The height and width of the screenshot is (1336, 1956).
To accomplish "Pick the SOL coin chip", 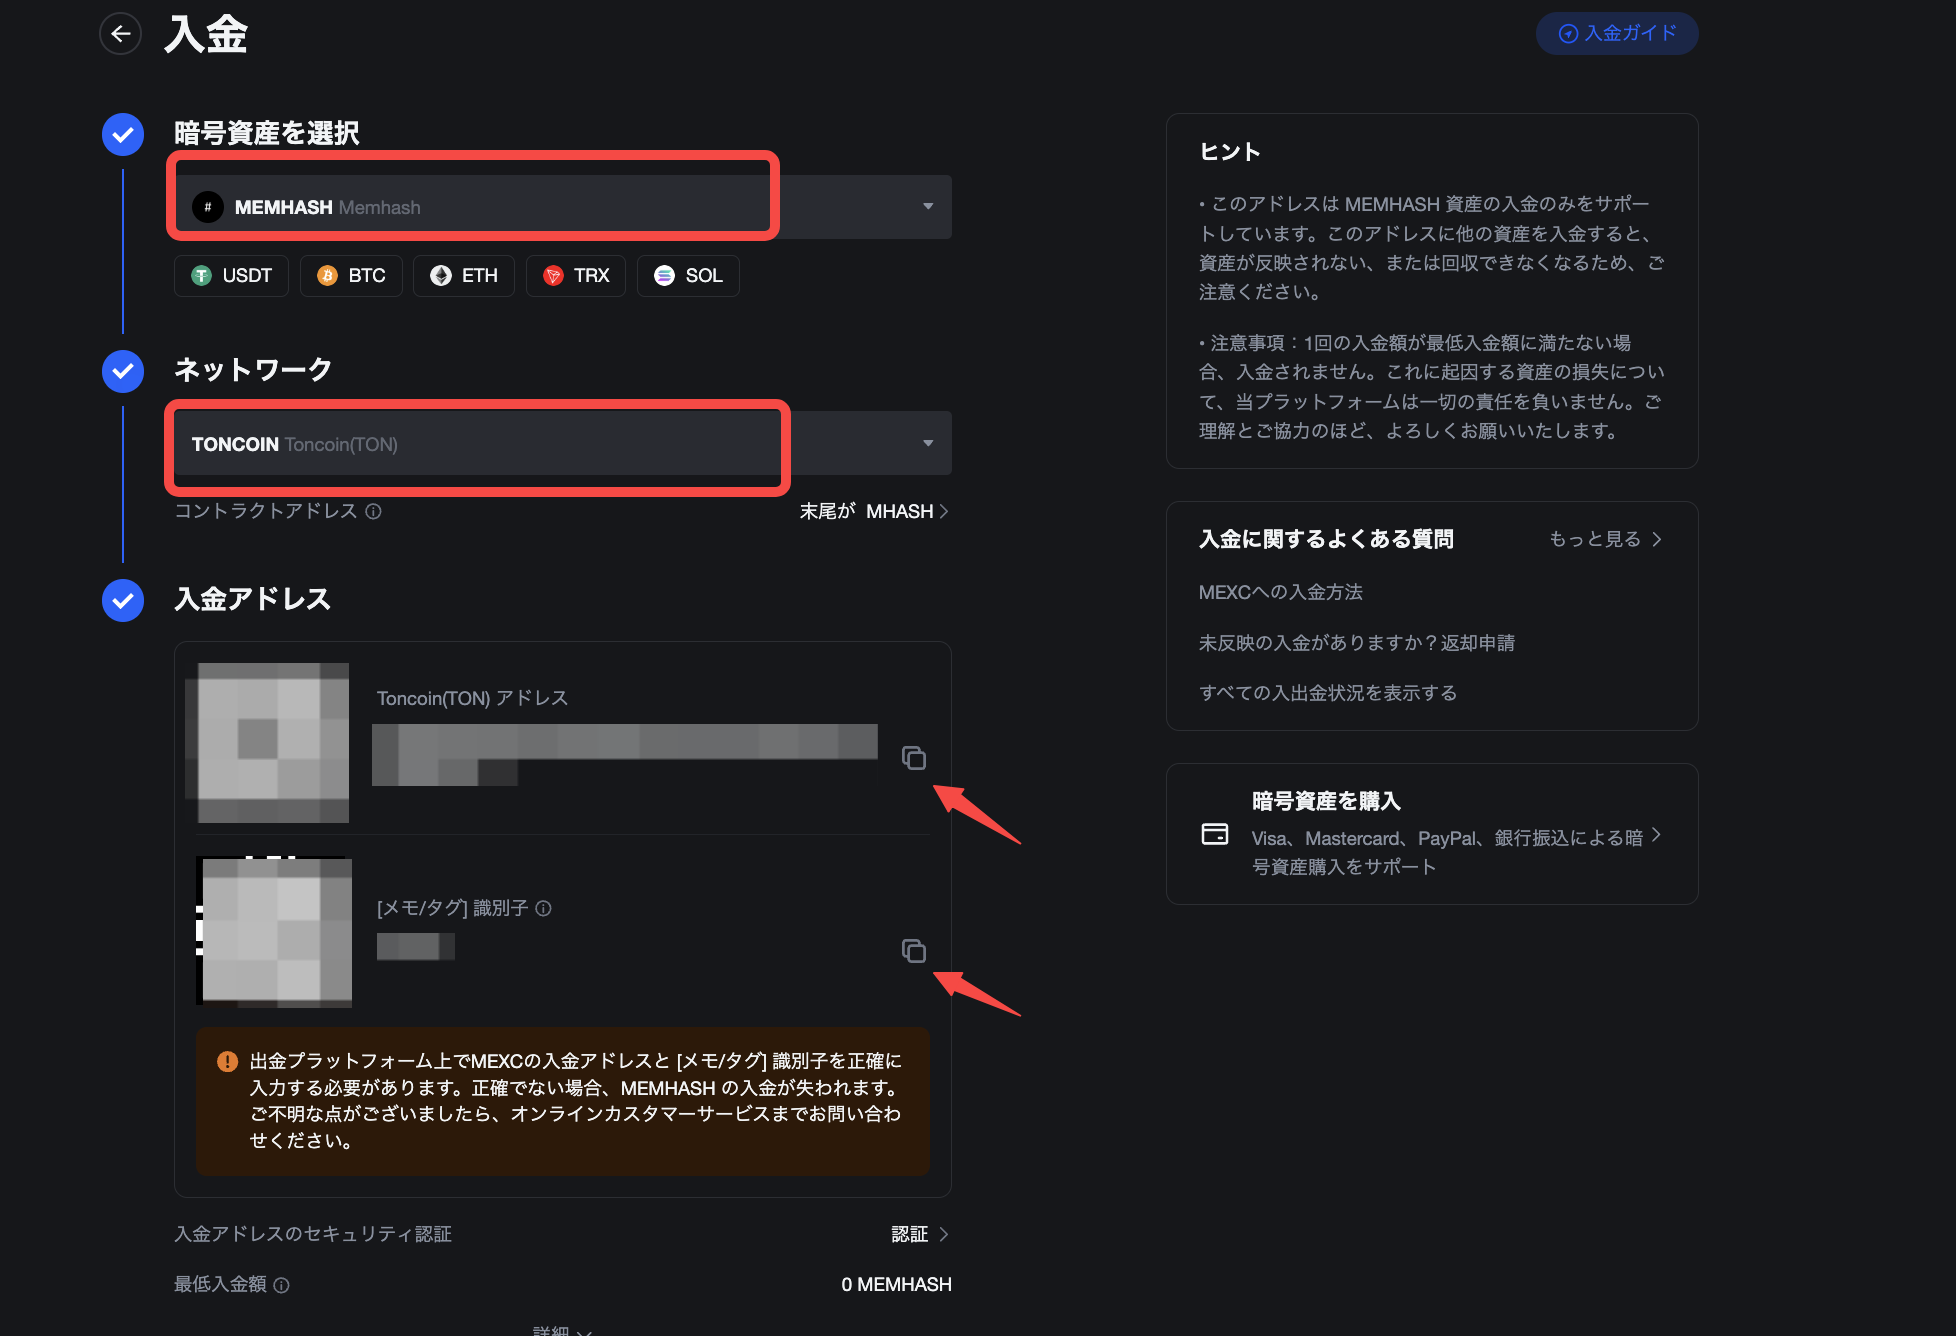I will 688,276.
